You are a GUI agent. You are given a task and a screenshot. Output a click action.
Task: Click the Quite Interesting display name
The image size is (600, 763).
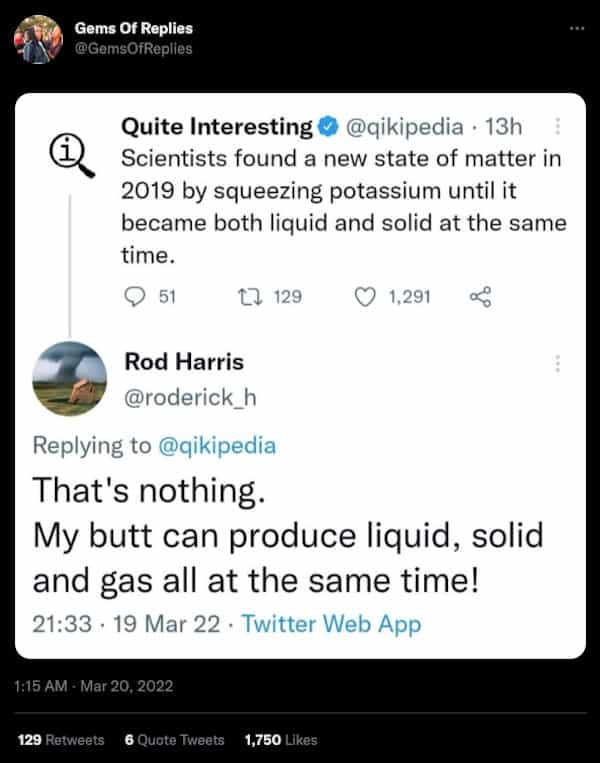[x=216, y=127]
